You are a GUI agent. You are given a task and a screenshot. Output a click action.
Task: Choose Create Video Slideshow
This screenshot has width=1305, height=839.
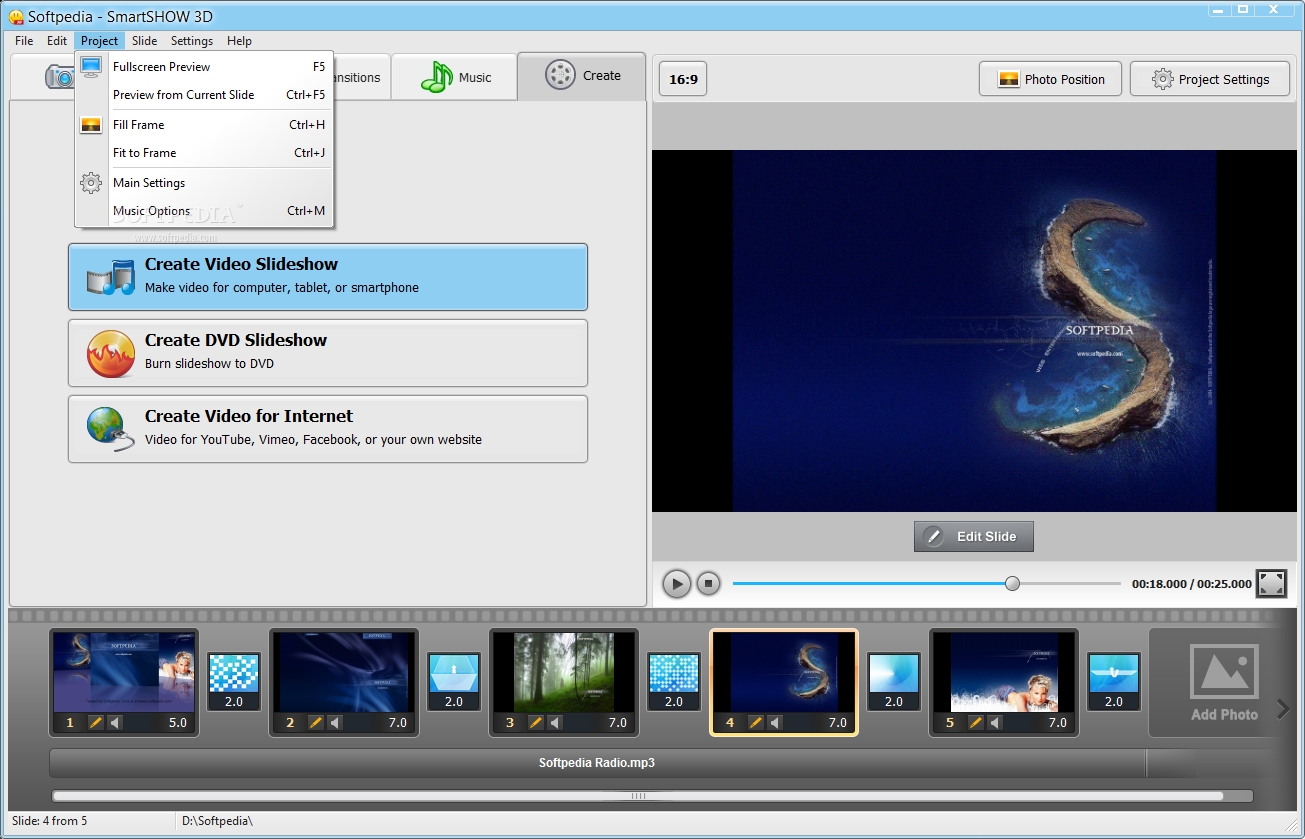328,277
